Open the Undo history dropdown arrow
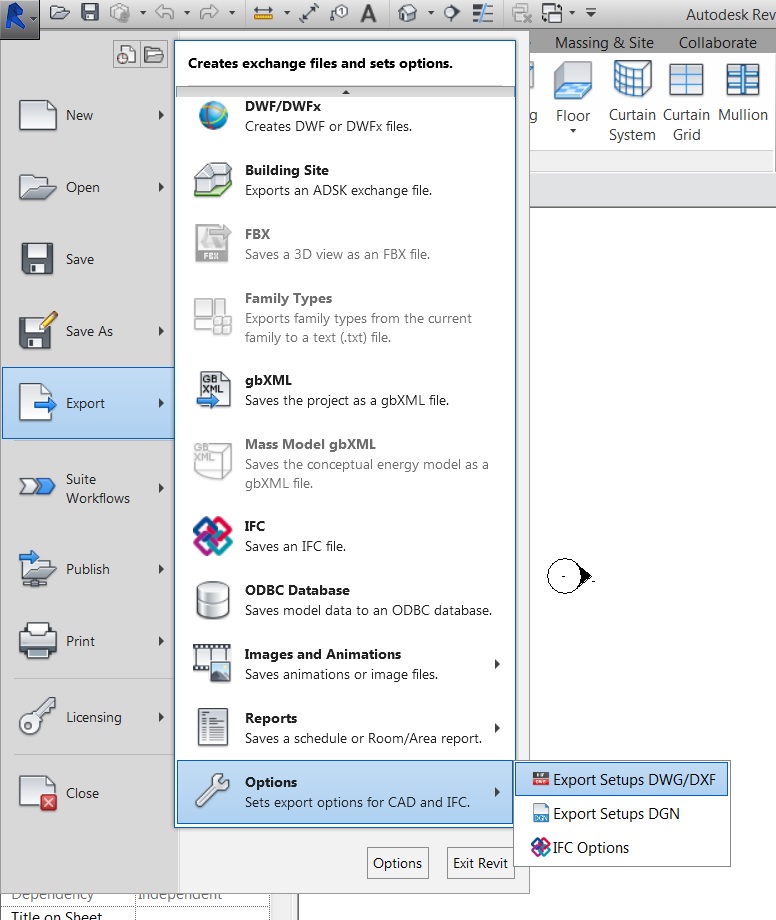Image resolution: width=776 pixels, height=920 pixels. tap(187, 12)
